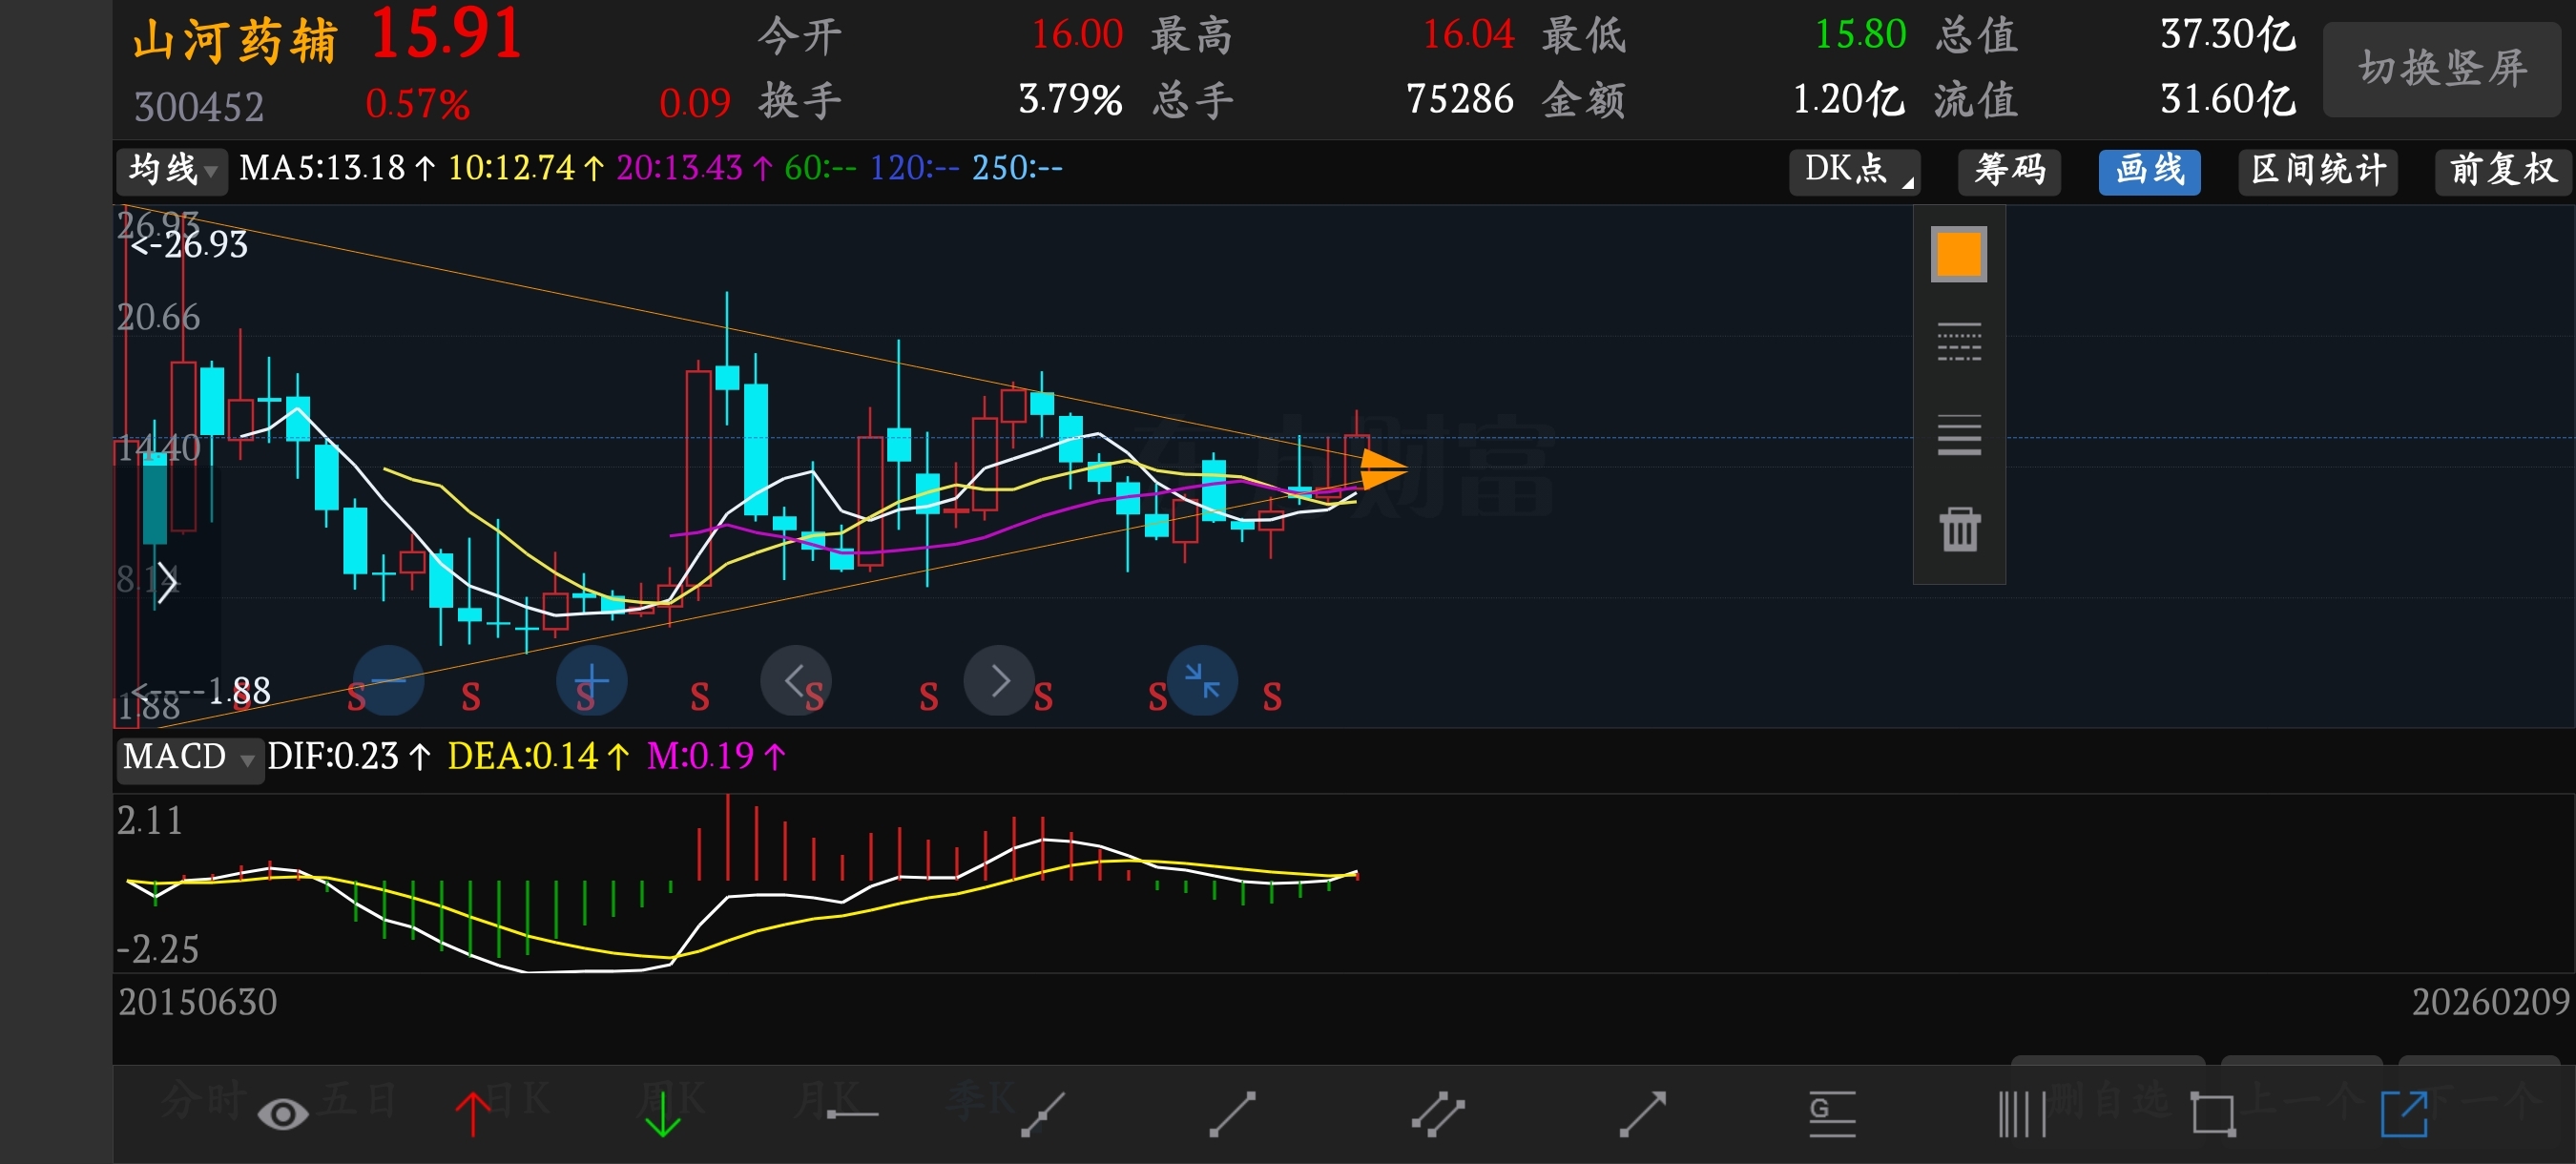
Task: Select the arrow line drawing tool
Action: 1642,1114
